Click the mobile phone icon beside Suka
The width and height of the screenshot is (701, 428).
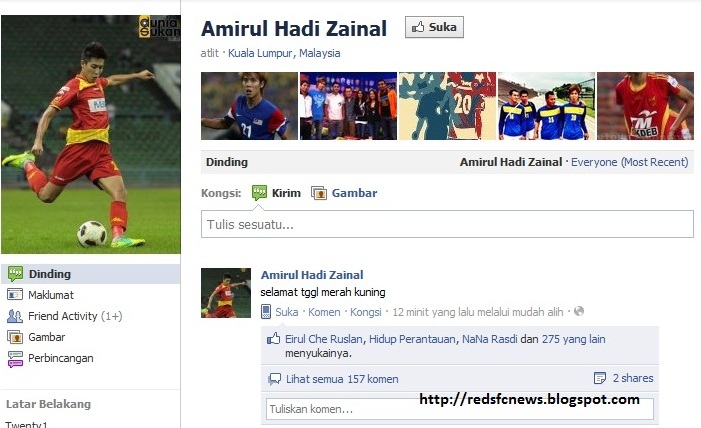click(x=266, y=311)
